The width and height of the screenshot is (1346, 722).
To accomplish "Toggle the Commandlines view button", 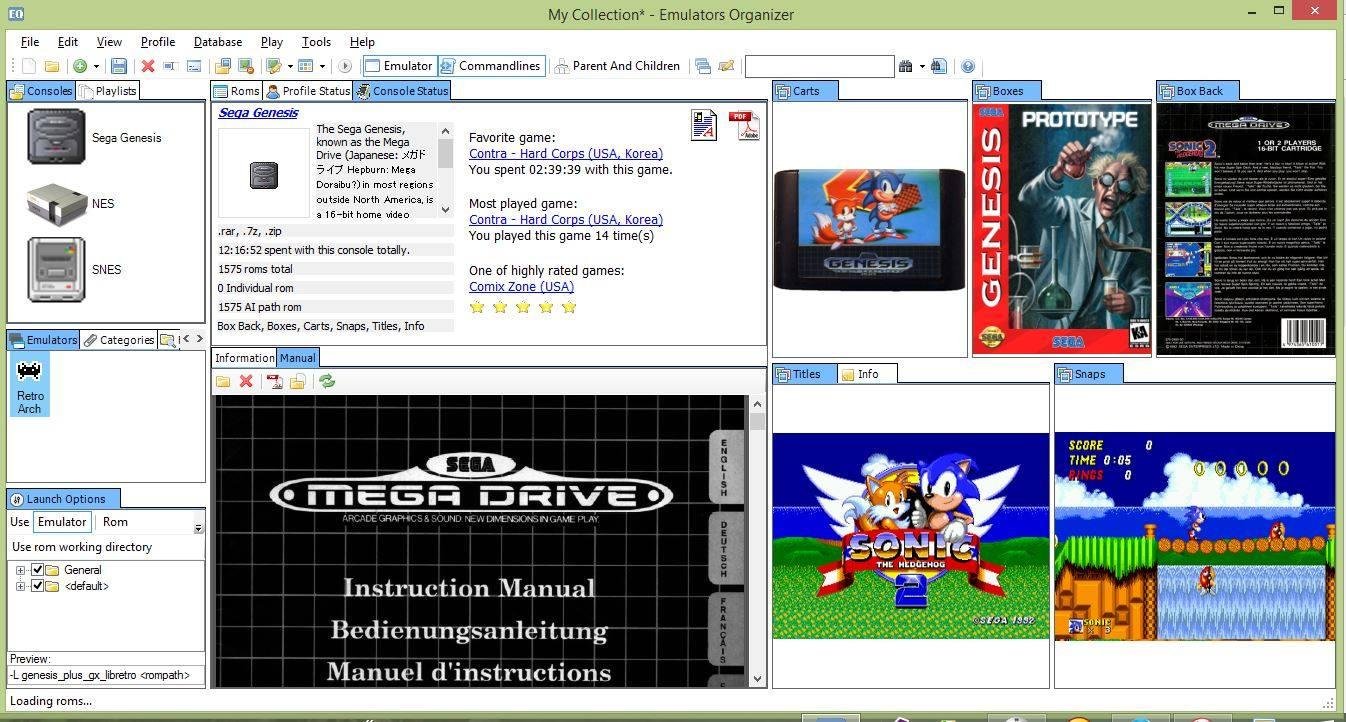I will point(493,66).
